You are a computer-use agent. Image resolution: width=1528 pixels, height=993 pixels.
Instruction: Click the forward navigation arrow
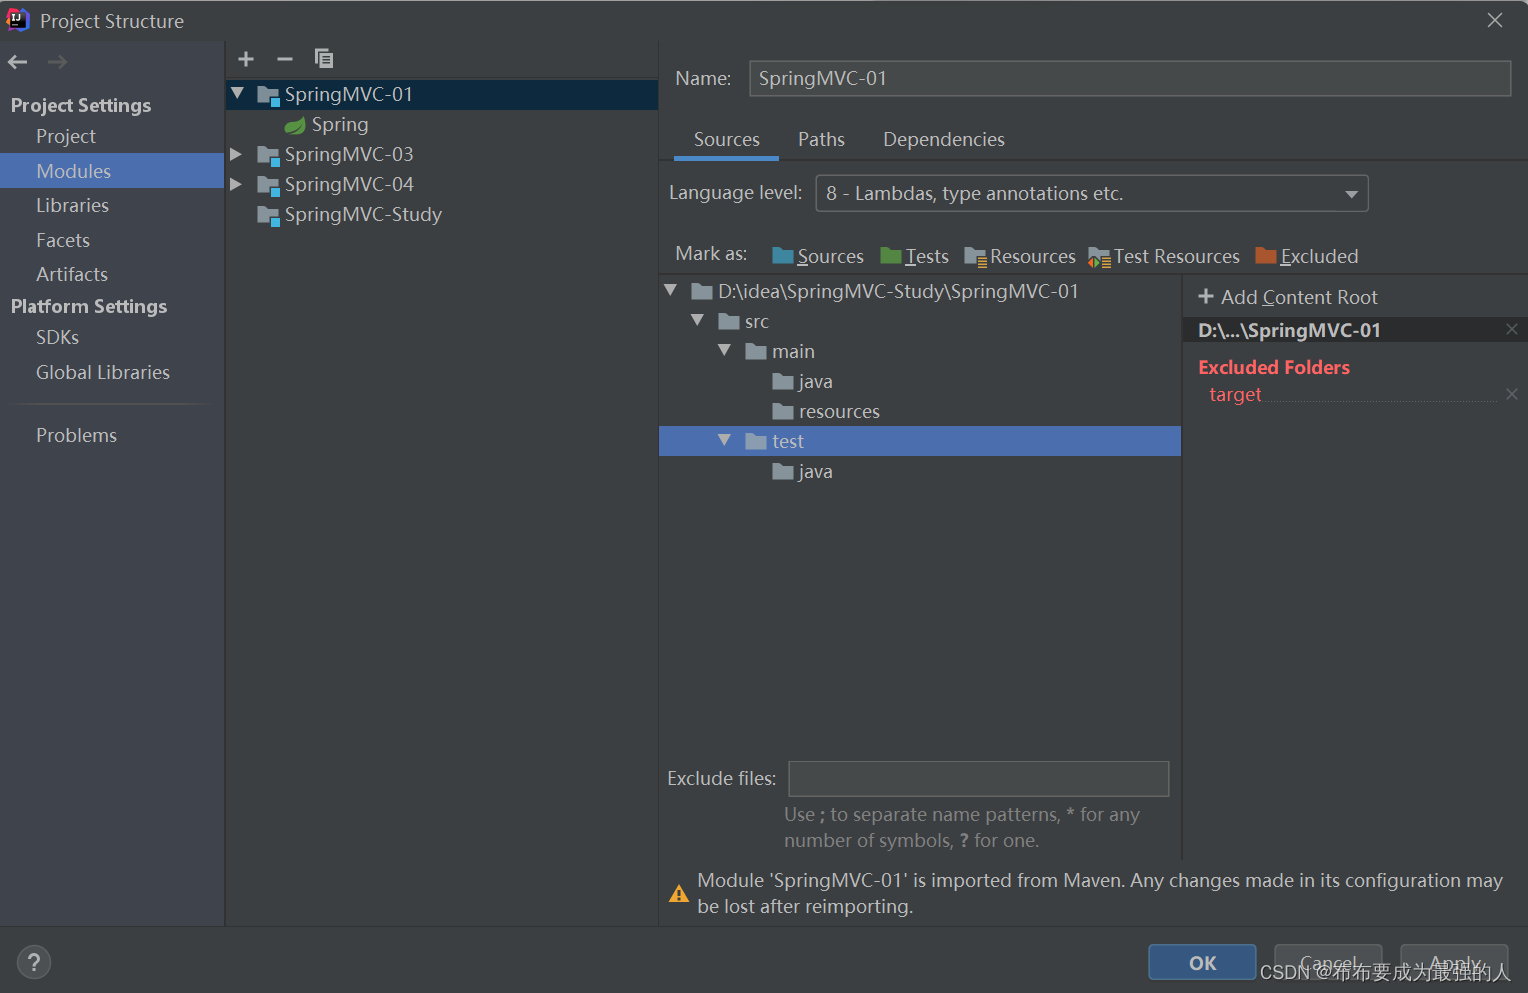coord(58,62)
